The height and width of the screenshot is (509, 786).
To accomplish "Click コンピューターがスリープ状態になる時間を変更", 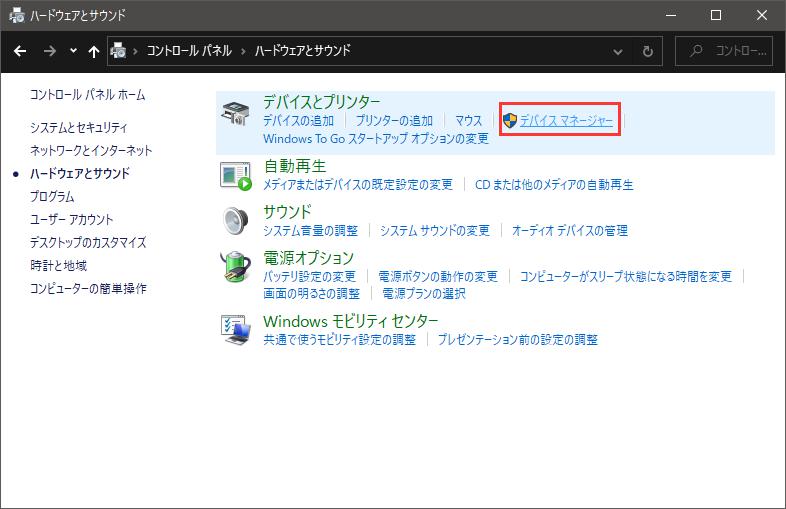I will pos(626,277).
